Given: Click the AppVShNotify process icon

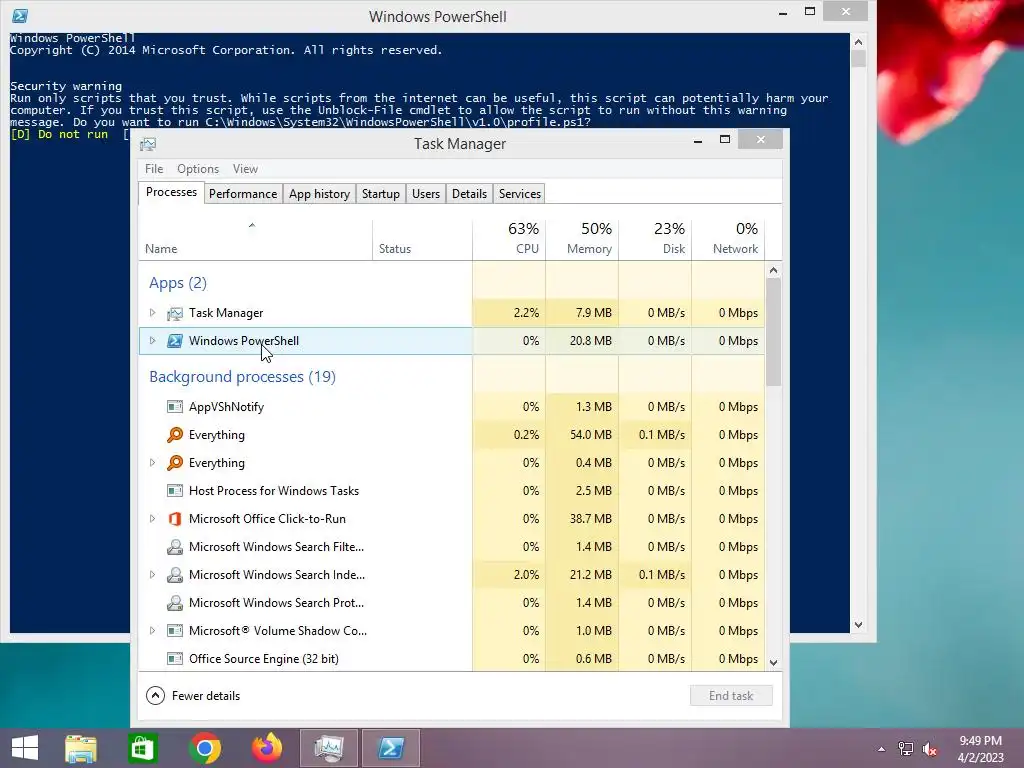Looking at the screenshot, I should (x=174, y=407).
